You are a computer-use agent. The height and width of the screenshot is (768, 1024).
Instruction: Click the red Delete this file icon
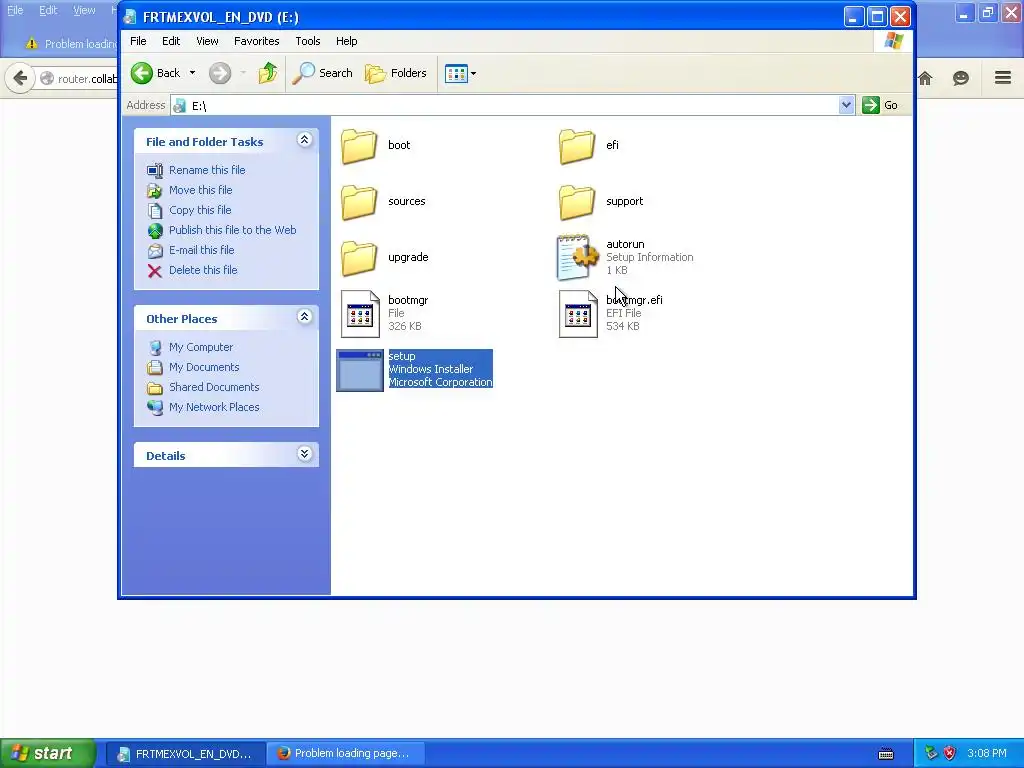point(155,270)
